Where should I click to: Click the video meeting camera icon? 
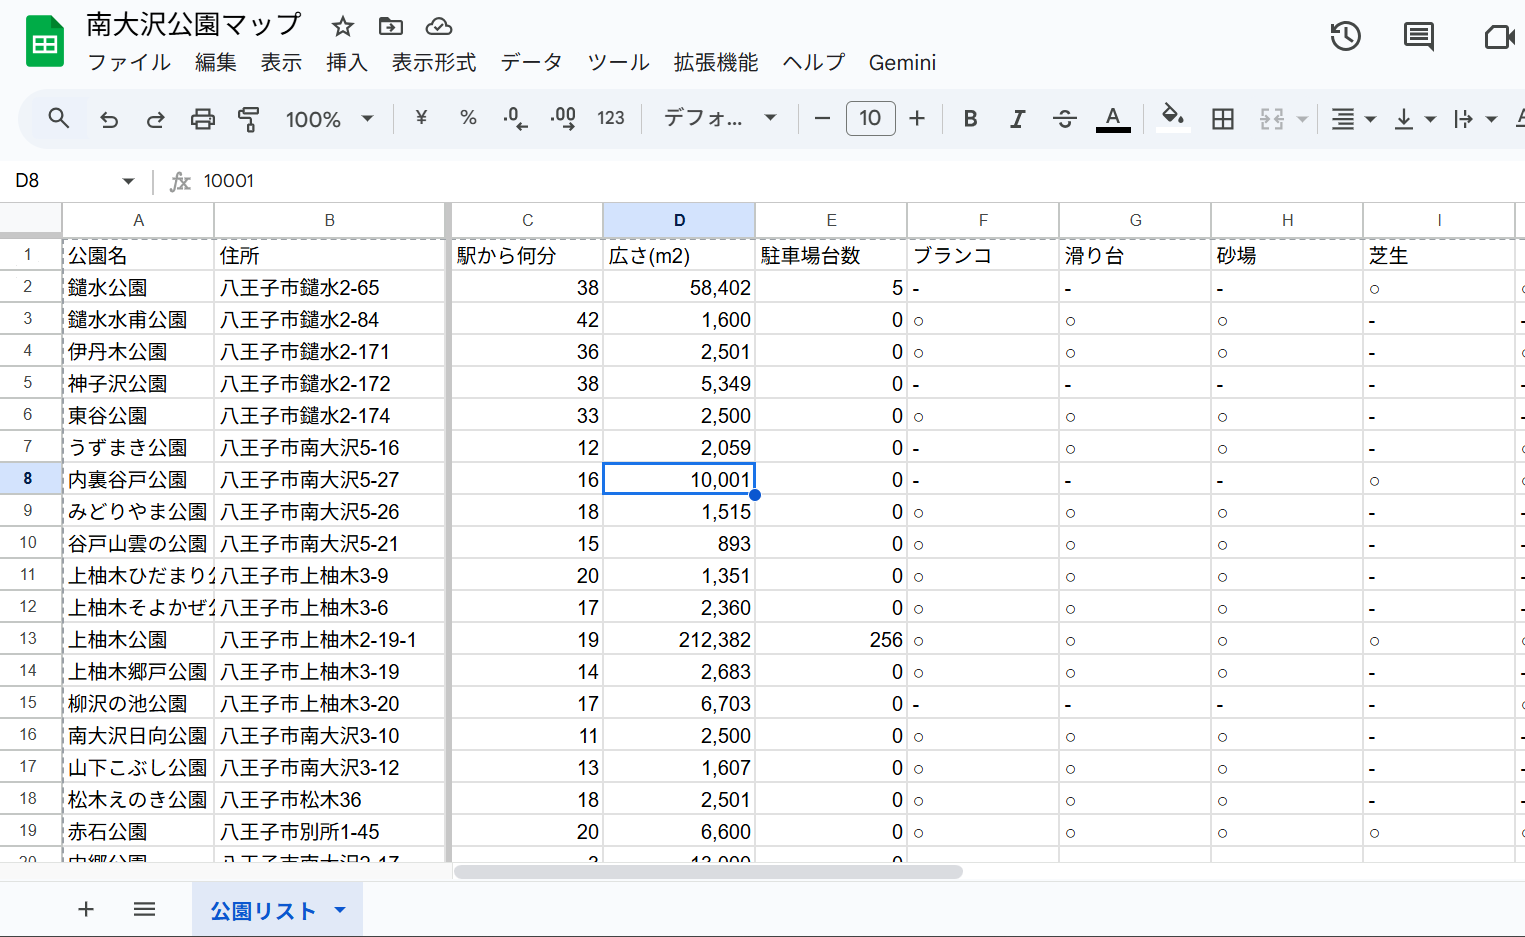coord(1499,37)
